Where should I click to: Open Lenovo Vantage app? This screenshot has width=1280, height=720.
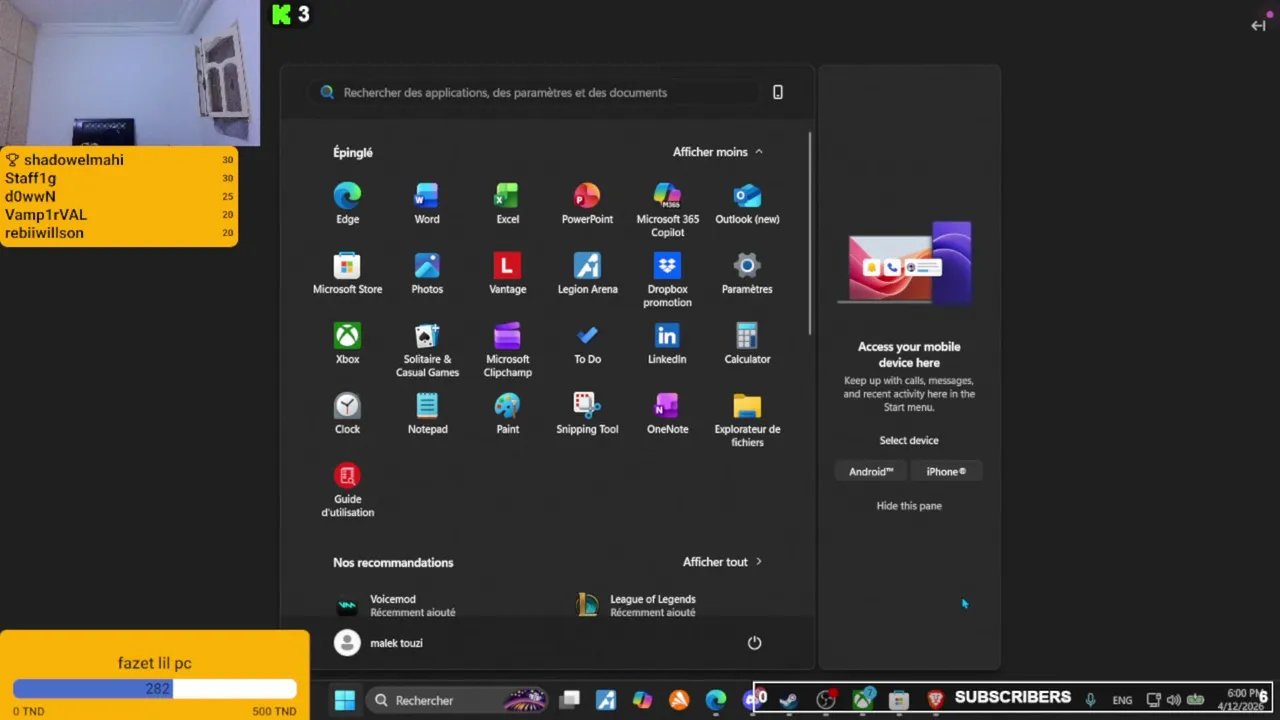[507, 274]
